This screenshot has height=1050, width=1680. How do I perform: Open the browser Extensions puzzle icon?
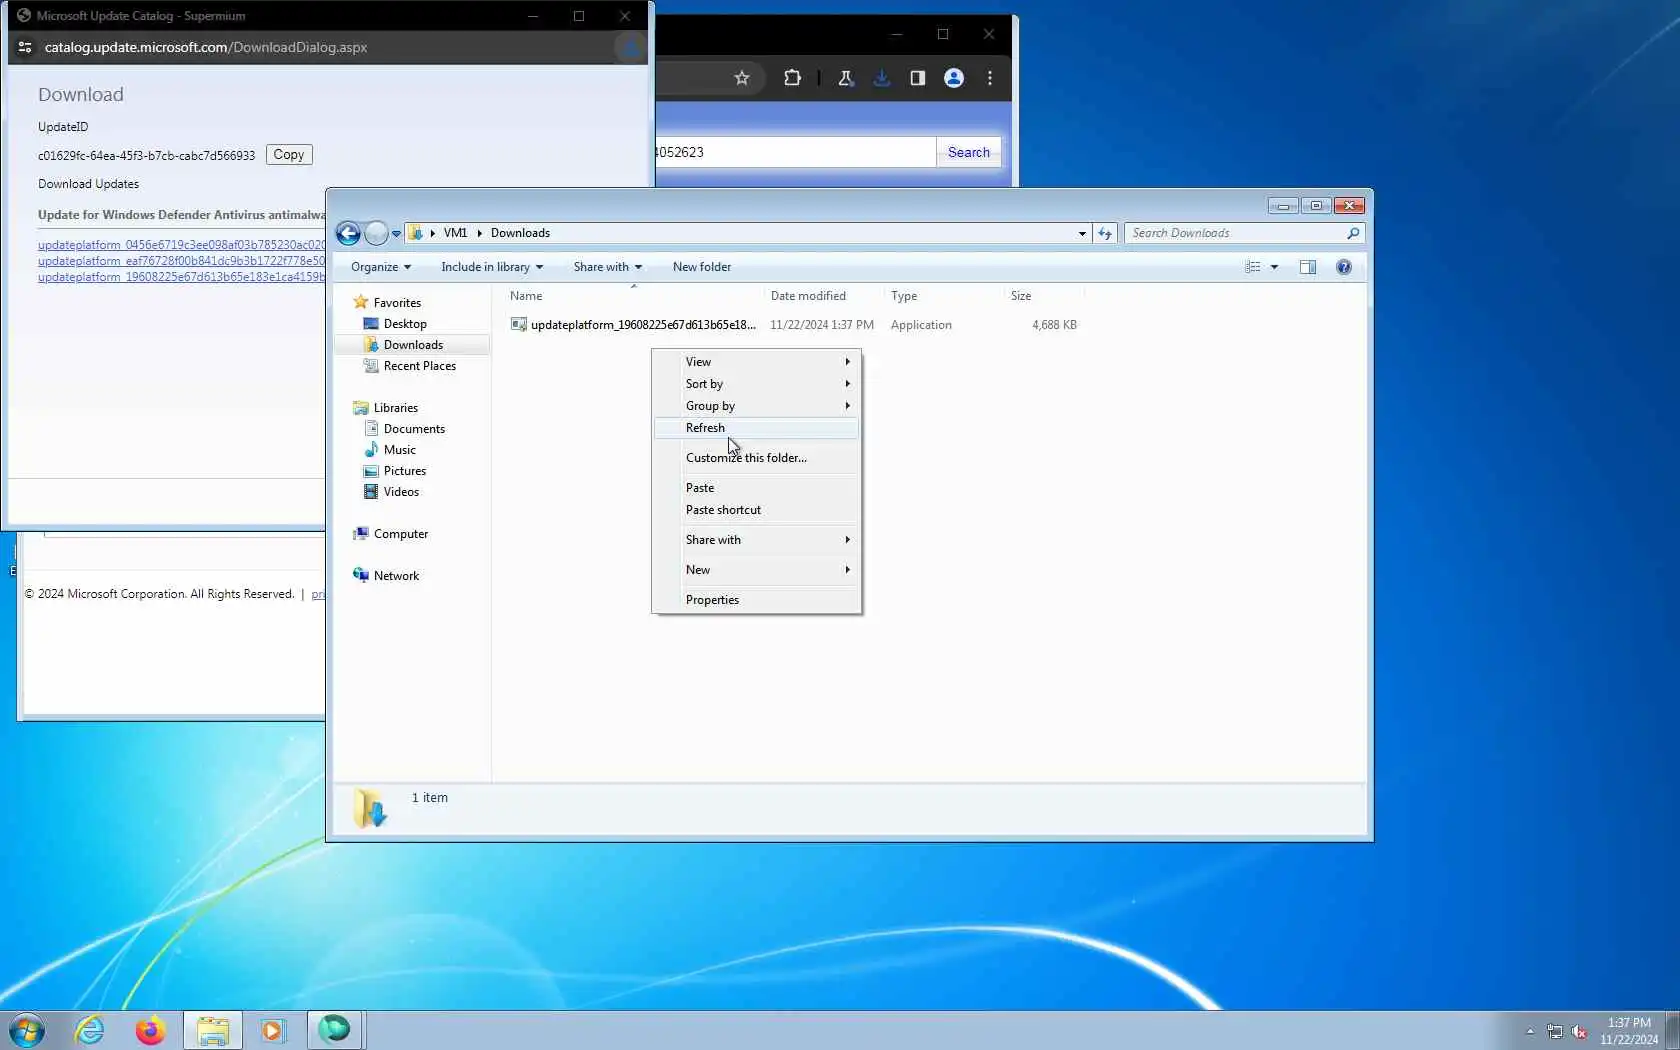pos(792,78)
